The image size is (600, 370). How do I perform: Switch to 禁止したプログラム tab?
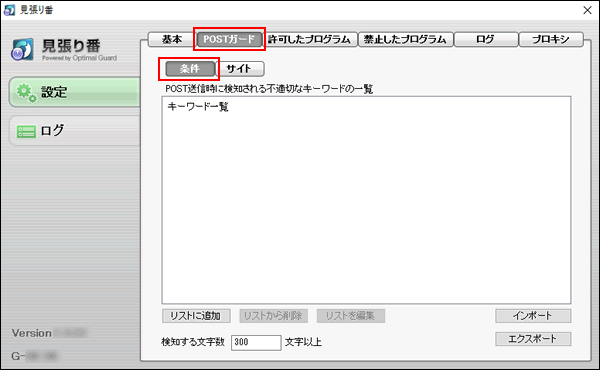pyautogui.click(x=405, y=39)
